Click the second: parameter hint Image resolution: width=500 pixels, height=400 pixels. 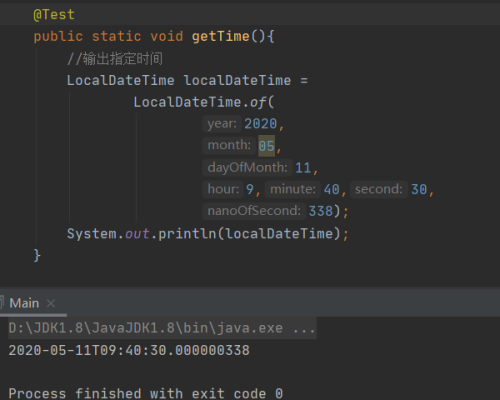379,189
